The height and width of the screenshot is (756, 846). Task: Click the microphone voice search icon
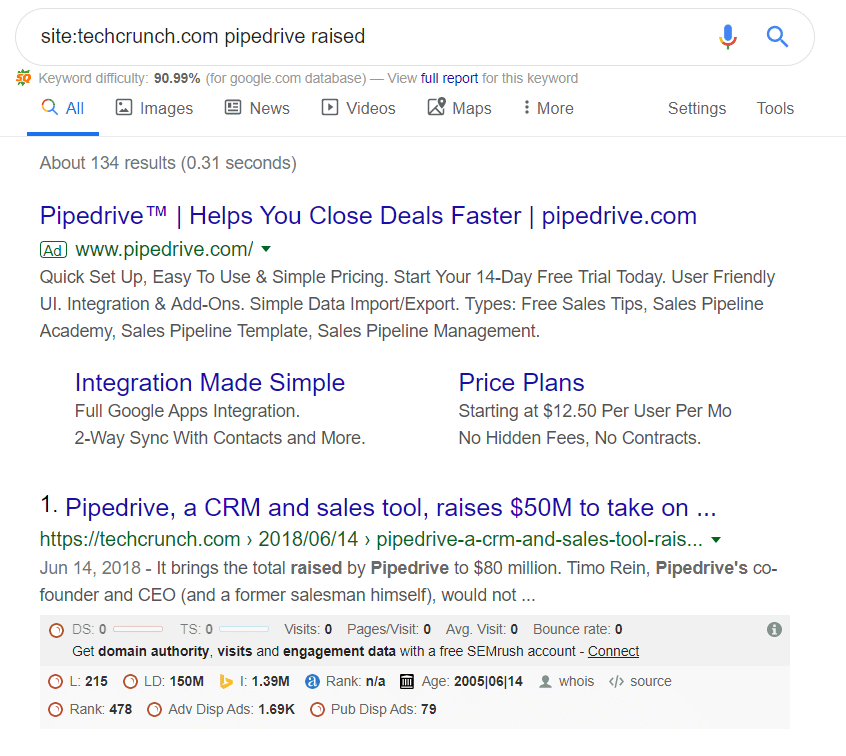click(x=727, y=37)
